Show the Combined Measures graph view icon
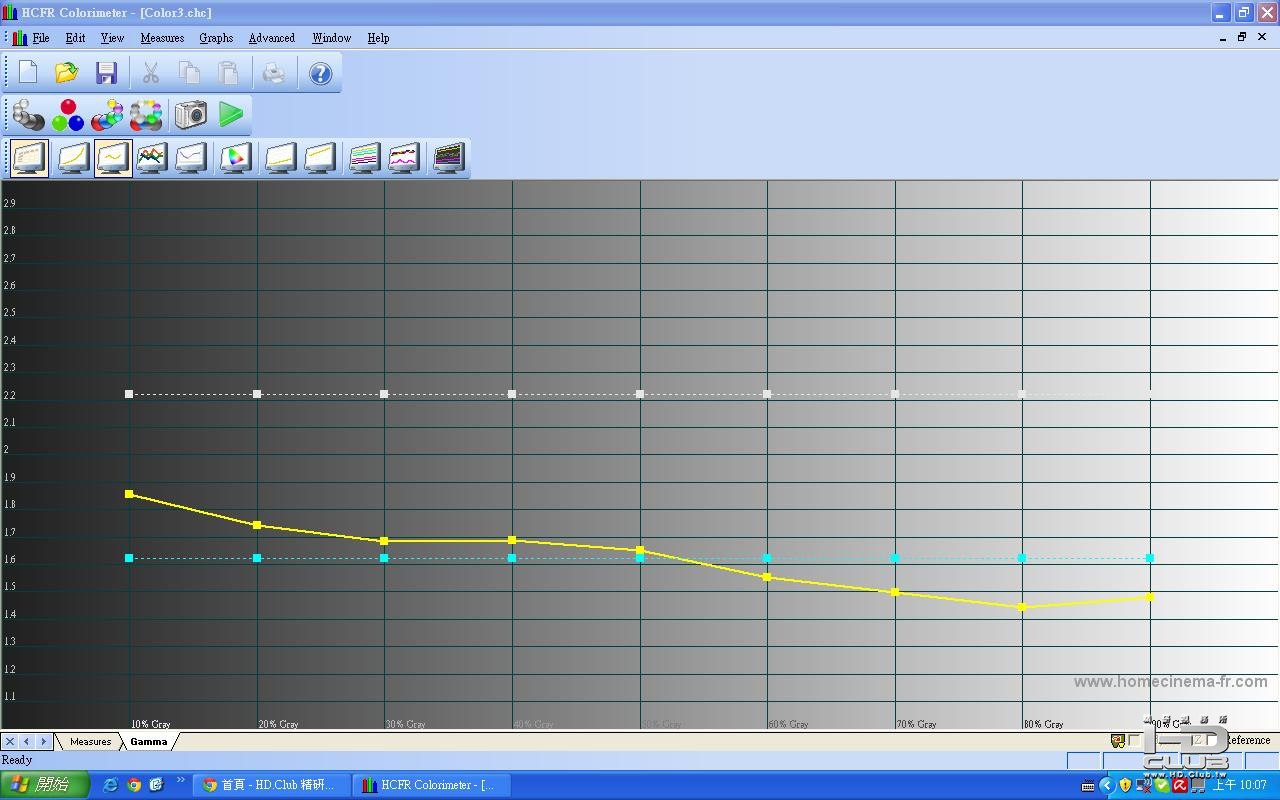1280x800 pixels. (448, 158)
